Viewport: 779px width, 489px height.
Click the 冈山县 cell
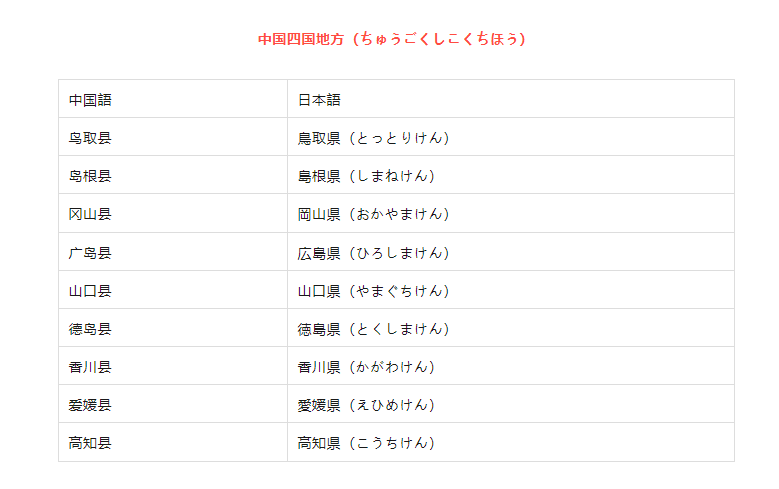pos(173,213)
